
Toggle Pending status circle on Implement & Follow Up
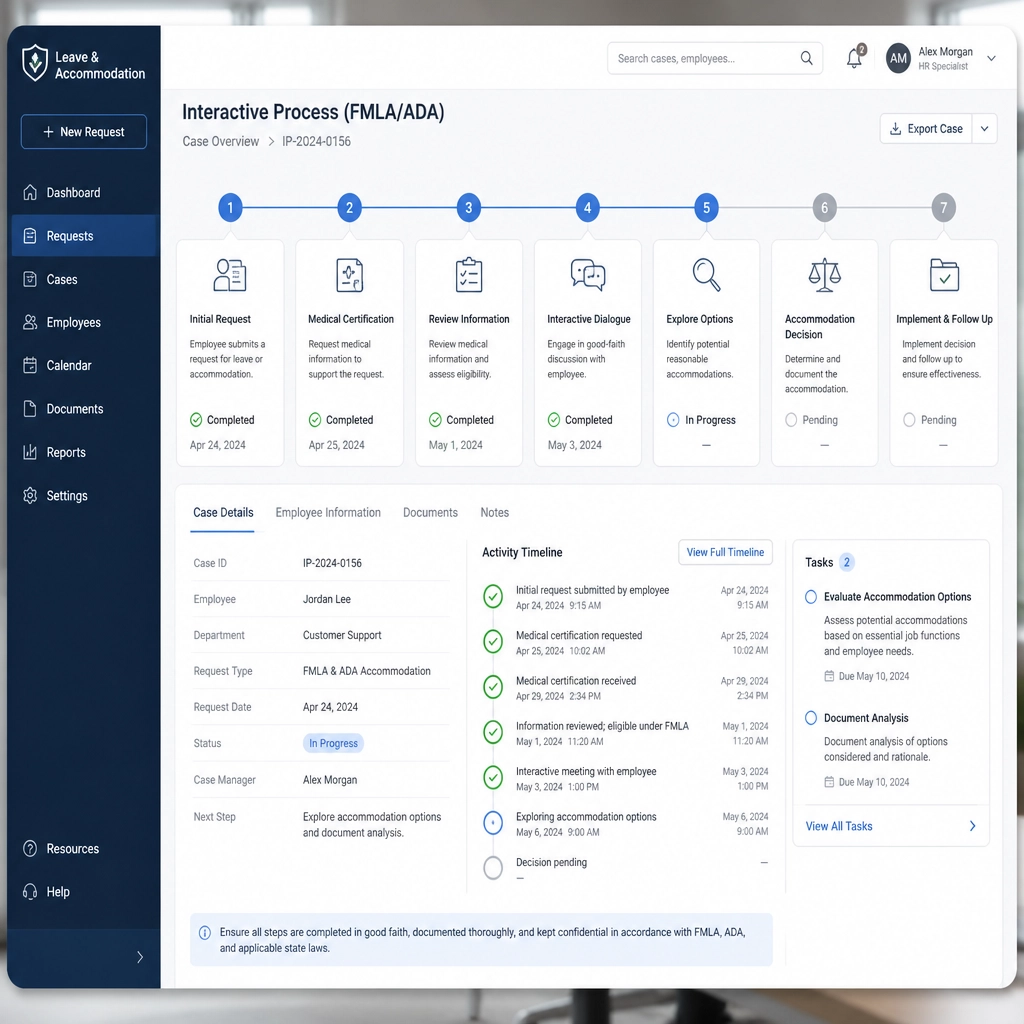[909, 420]
